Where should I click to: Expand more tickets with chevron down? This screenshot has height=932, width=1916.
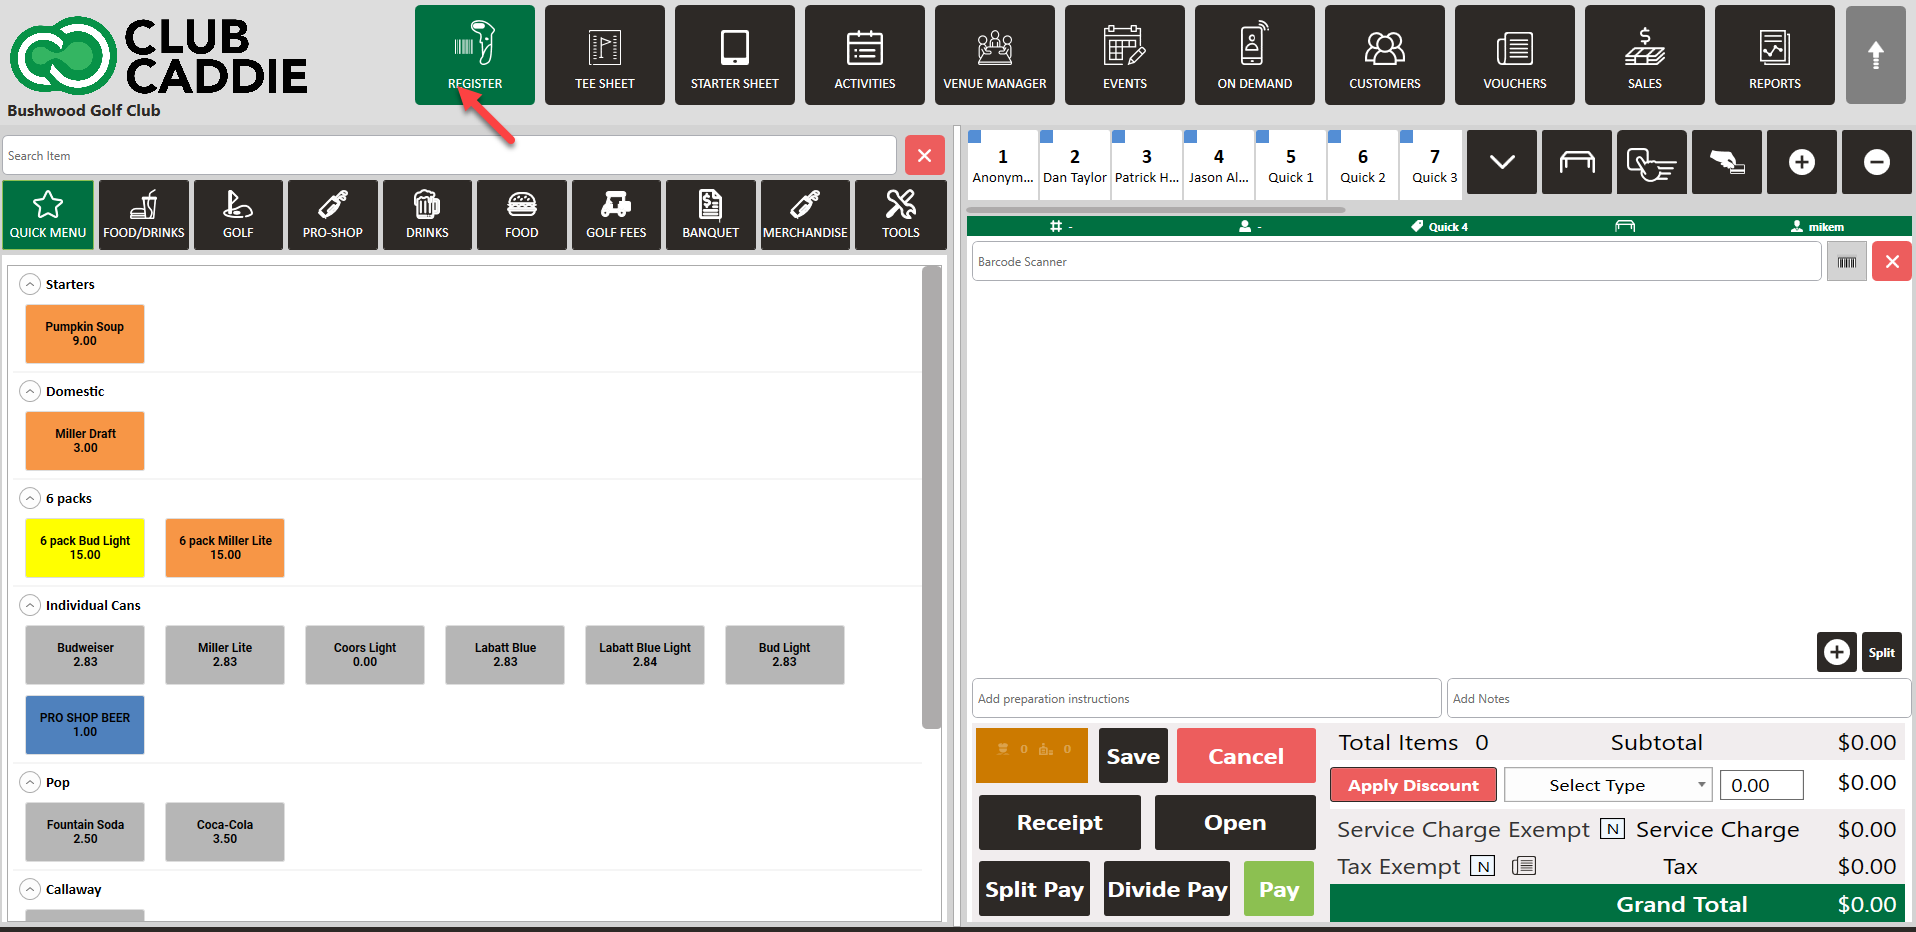click(x=1501, y=162)
